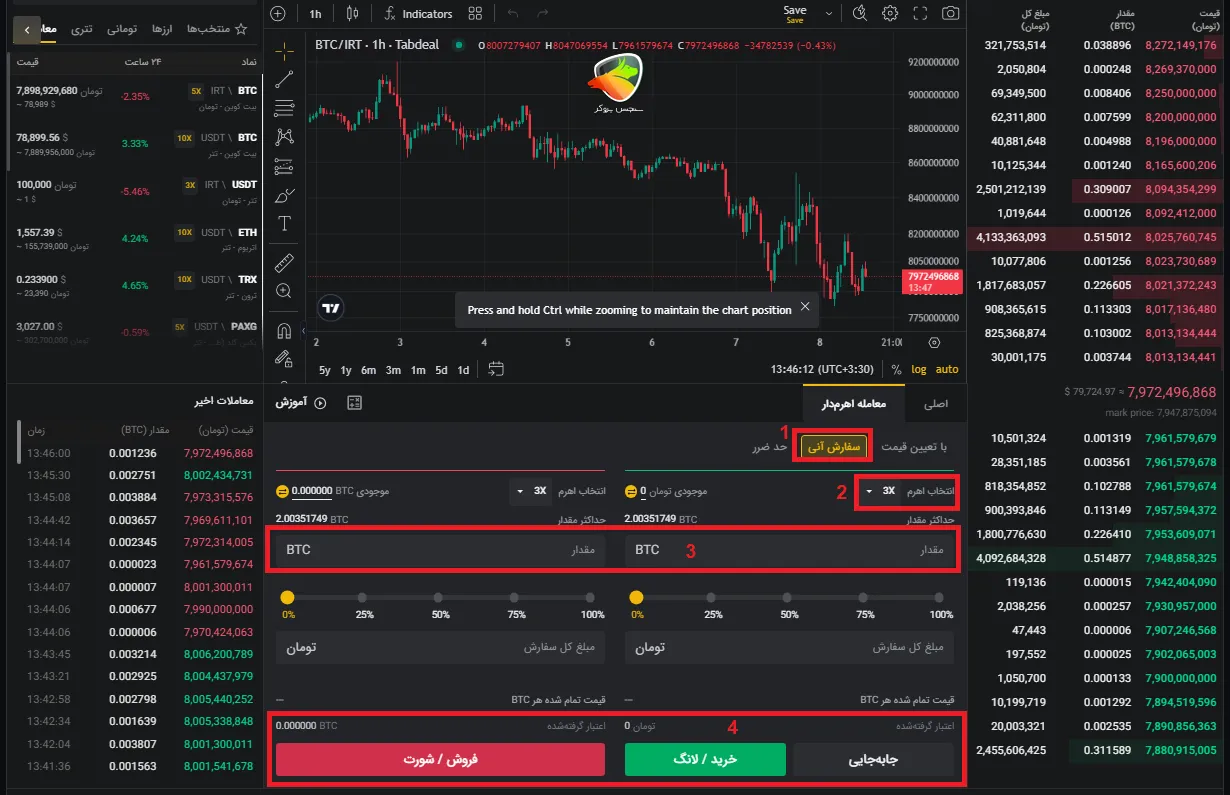Screen dimensions: 1230x795
Task: Switch to the اصلی trading tab
Action: (x=935, y=404)
